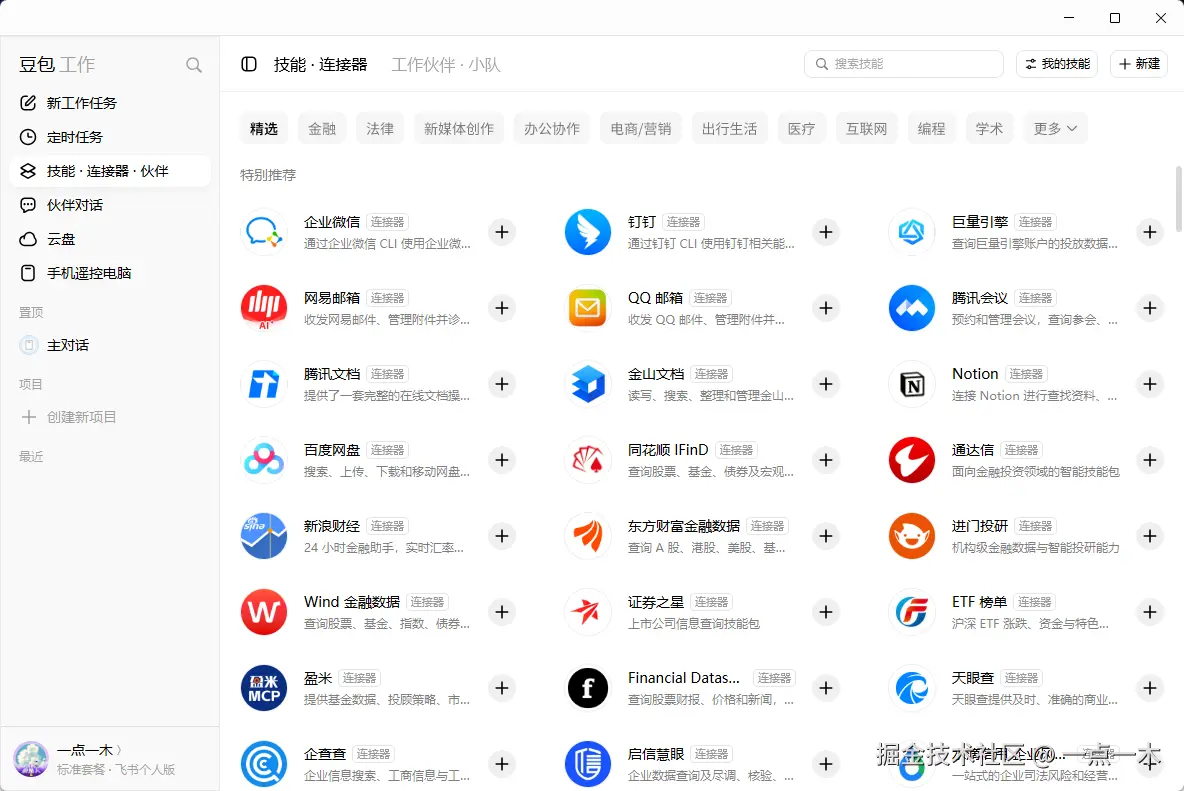Select the 出行生活 category chip
The image size is (1184, 791).
(729, 128)
